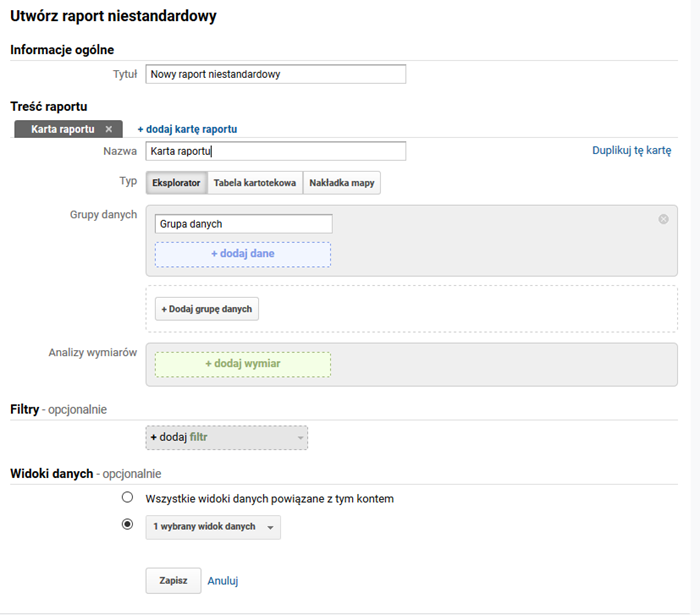Expand '1 wybrany widok danych' dropdown
The width and height of the screenshot is (700, 615).
(213, 527)
